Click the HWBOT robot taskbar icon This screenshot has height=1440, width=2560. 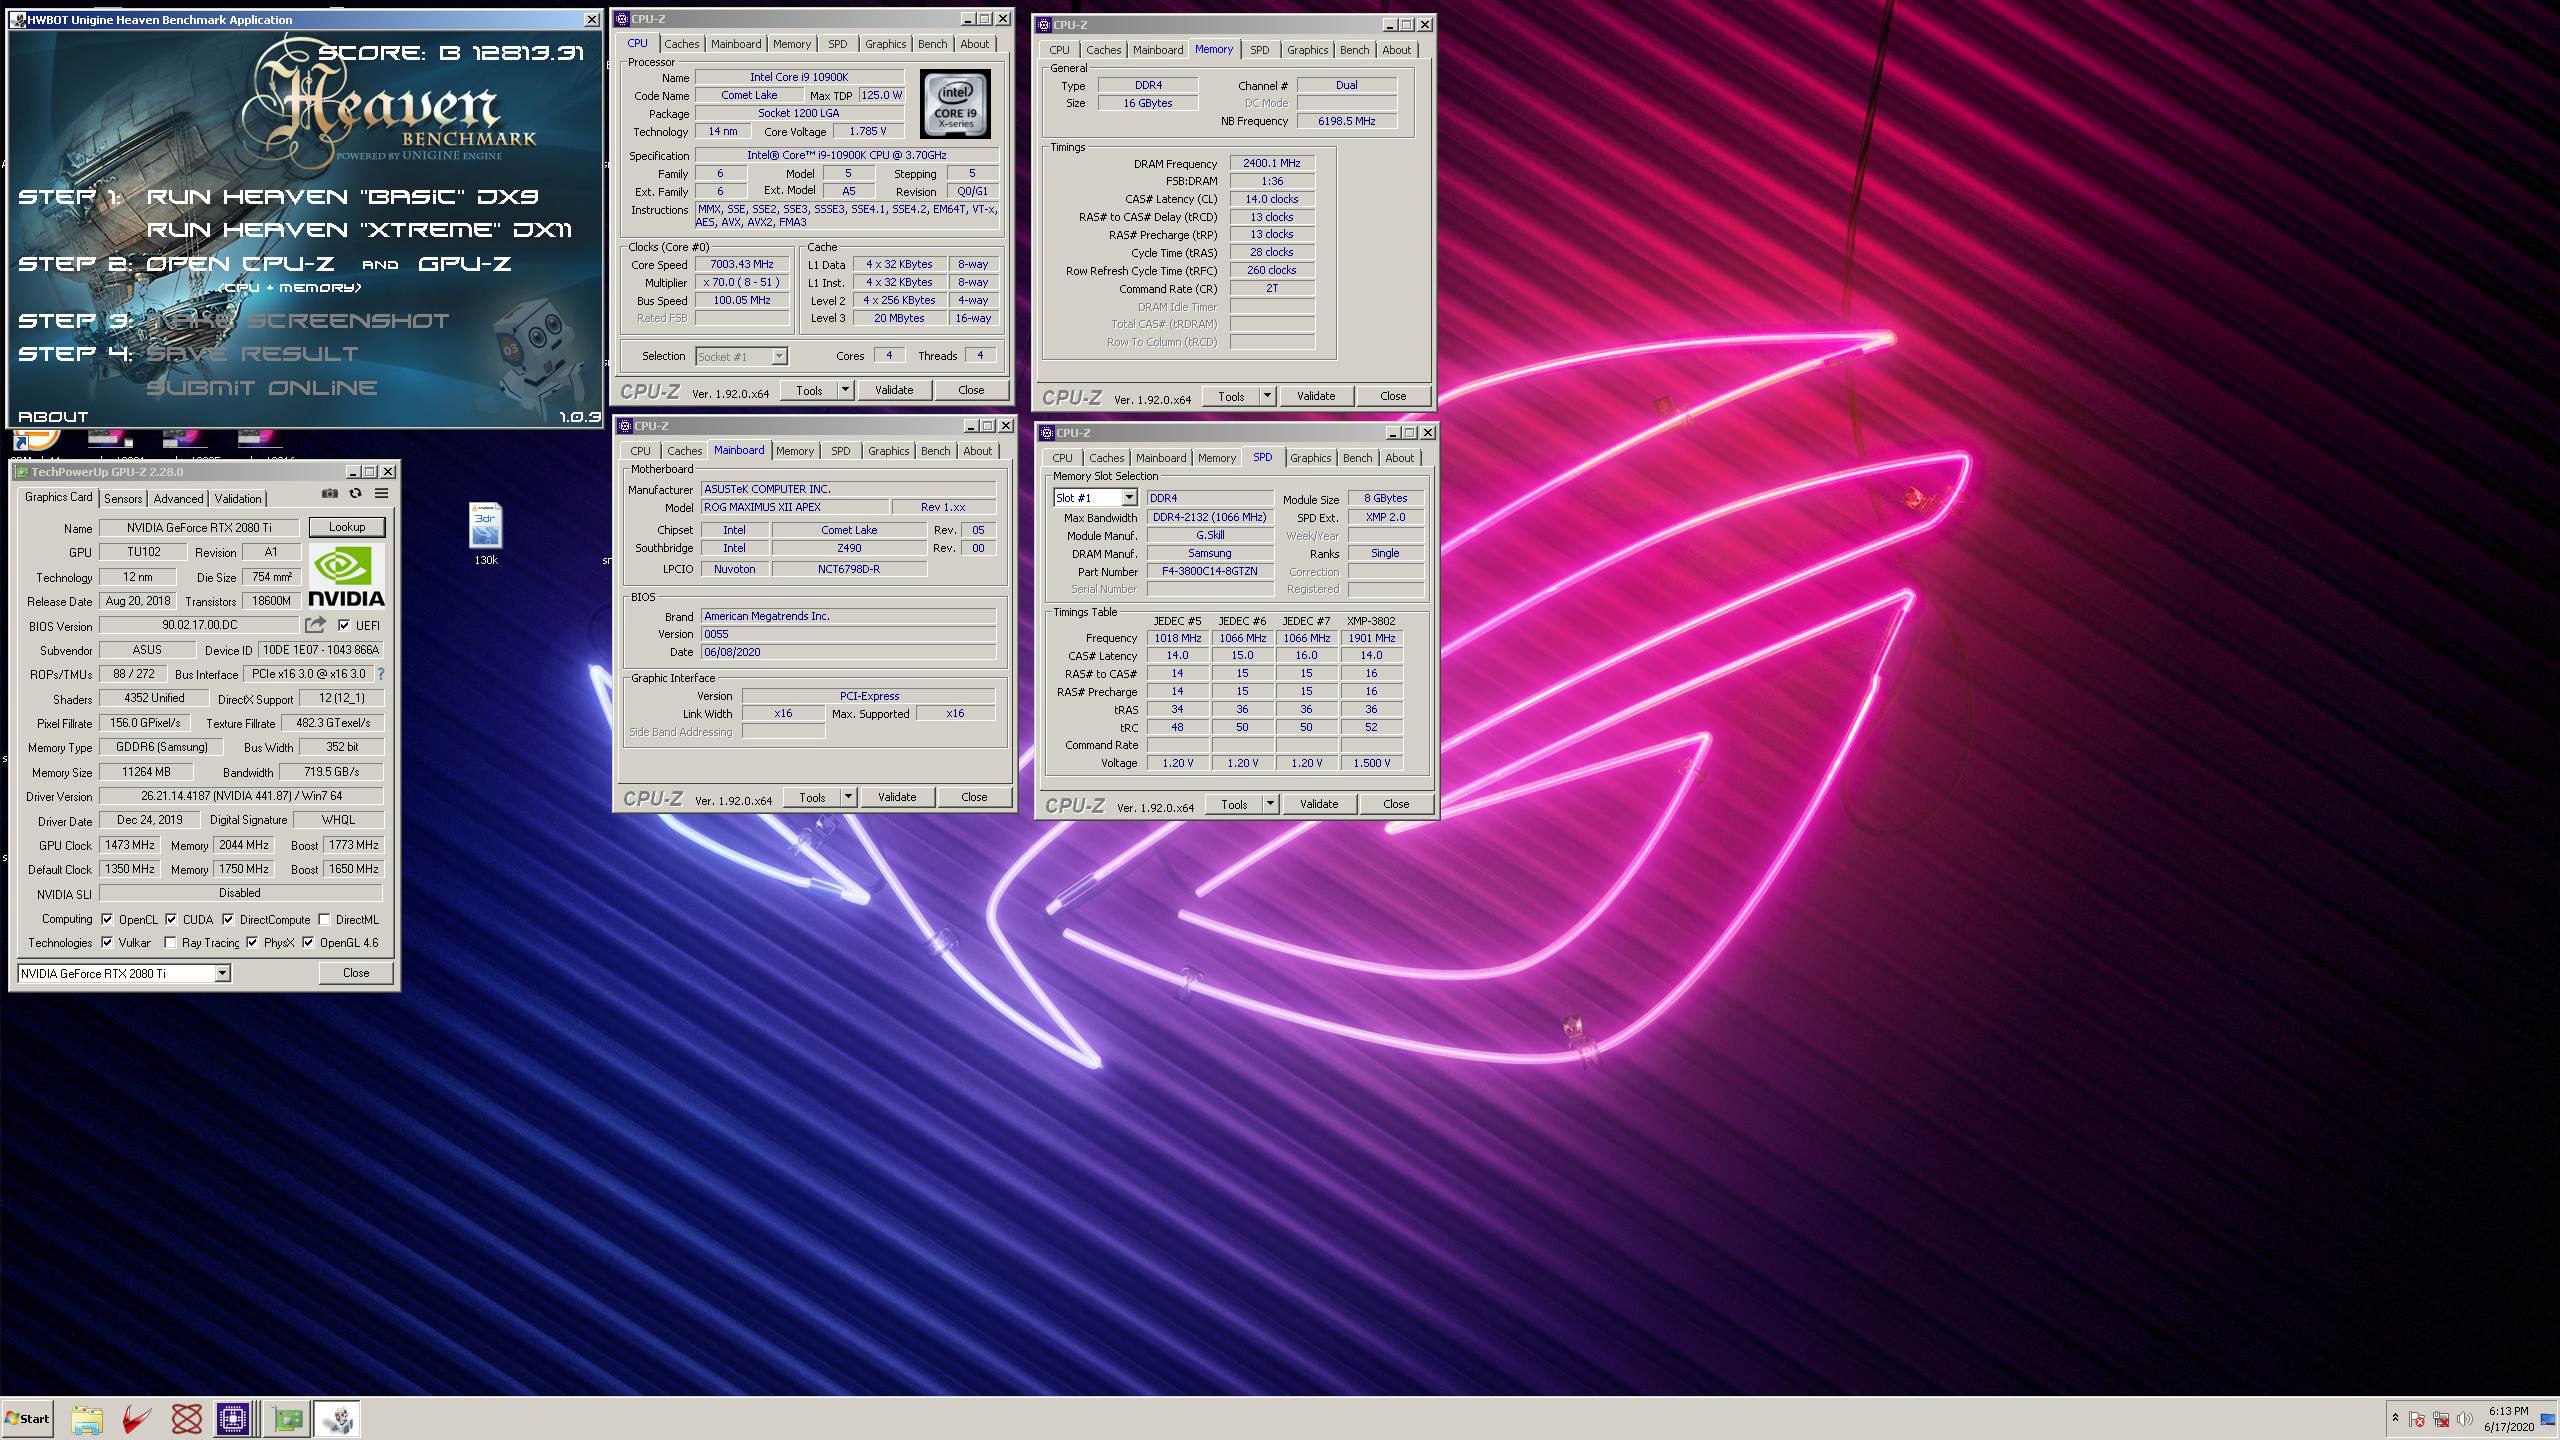337,1419
